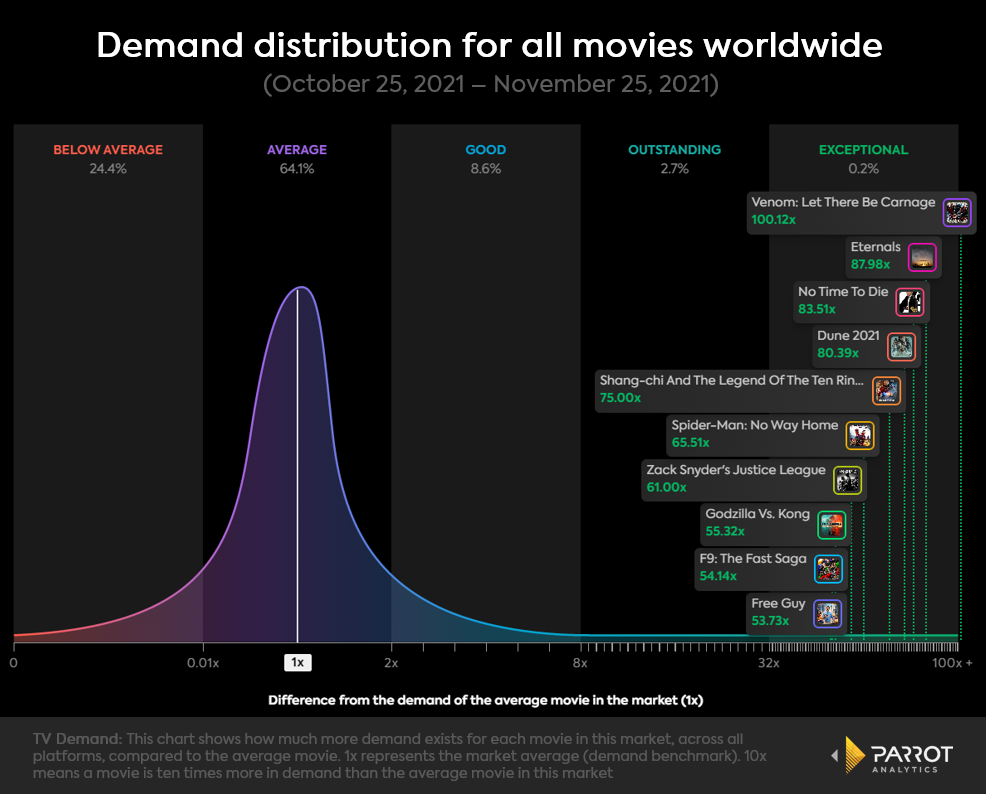Click the 83.51x demand value

click(817, 309)
